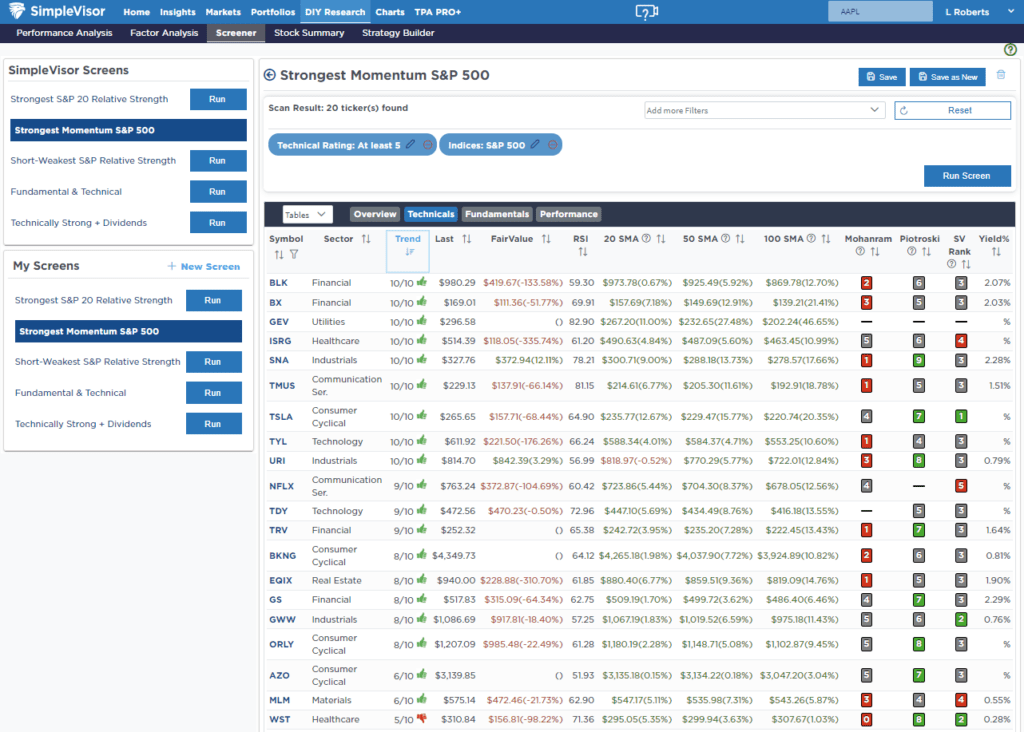Open the Add more Filters dropdown
The height and width of the screenshot is (732, 1024).
[x=763, y=110]
